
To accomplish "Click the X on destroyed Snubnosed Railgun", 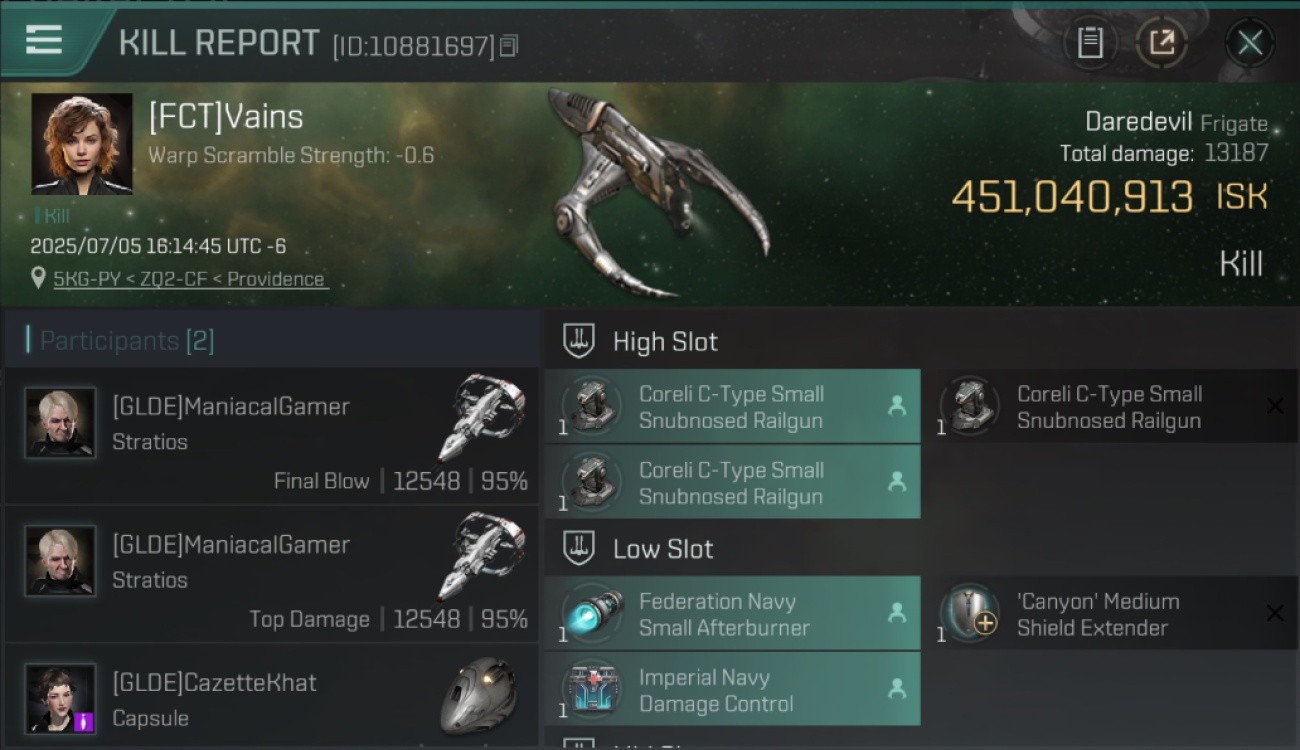I will 1275,406.
